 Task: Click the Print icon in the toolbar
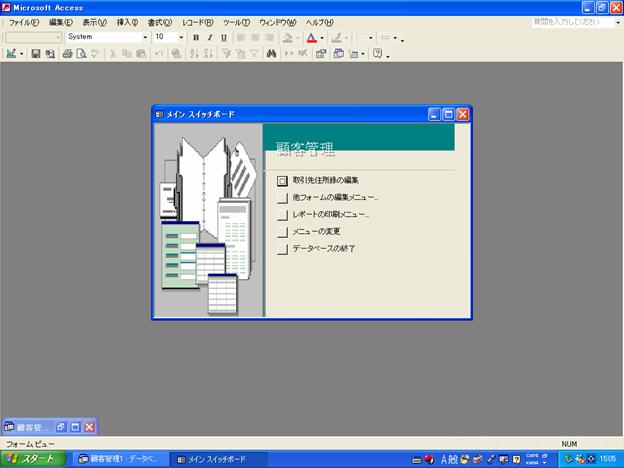pos(67,54)
